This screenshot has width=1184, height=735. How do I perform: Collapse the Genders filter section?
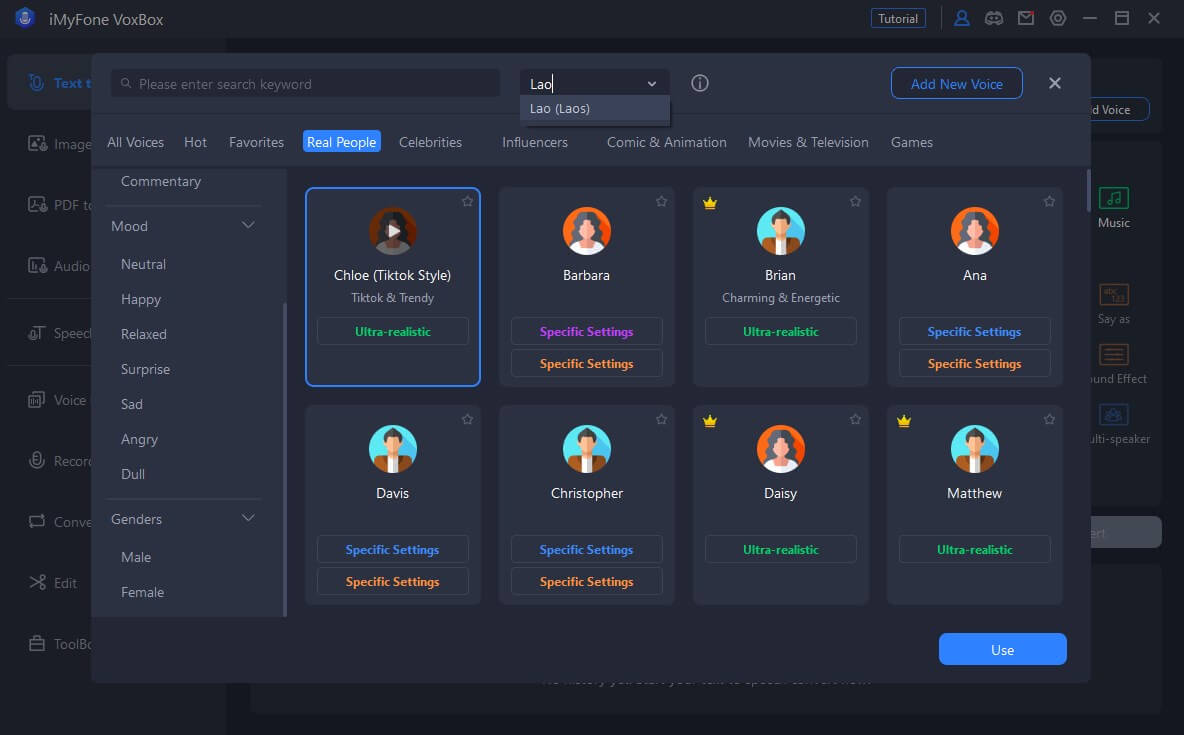pyautogui.click(x=248, y=518)
